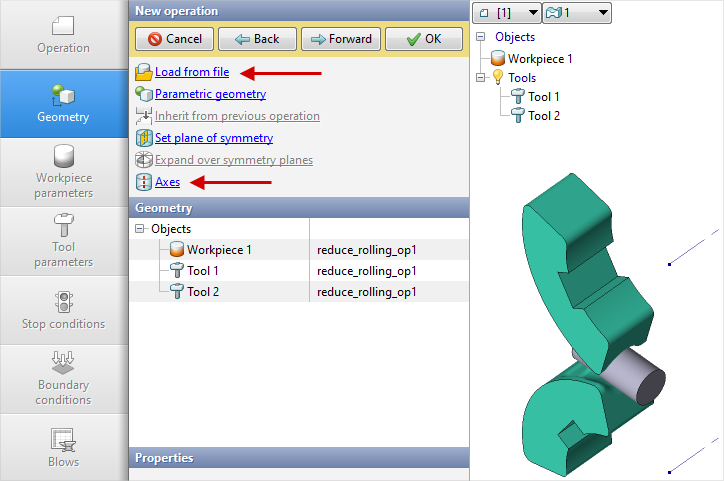Click the Set plane of symmetry icon
Viewport: 724px width, 481px height.
pyautogui.click(x=144, y=138)
